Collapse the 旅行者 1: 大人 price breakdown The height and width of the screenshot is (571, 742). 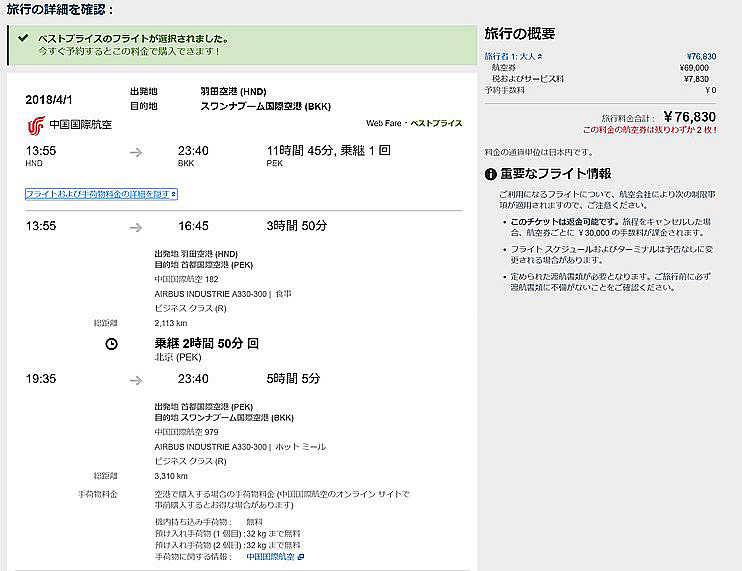513,56
